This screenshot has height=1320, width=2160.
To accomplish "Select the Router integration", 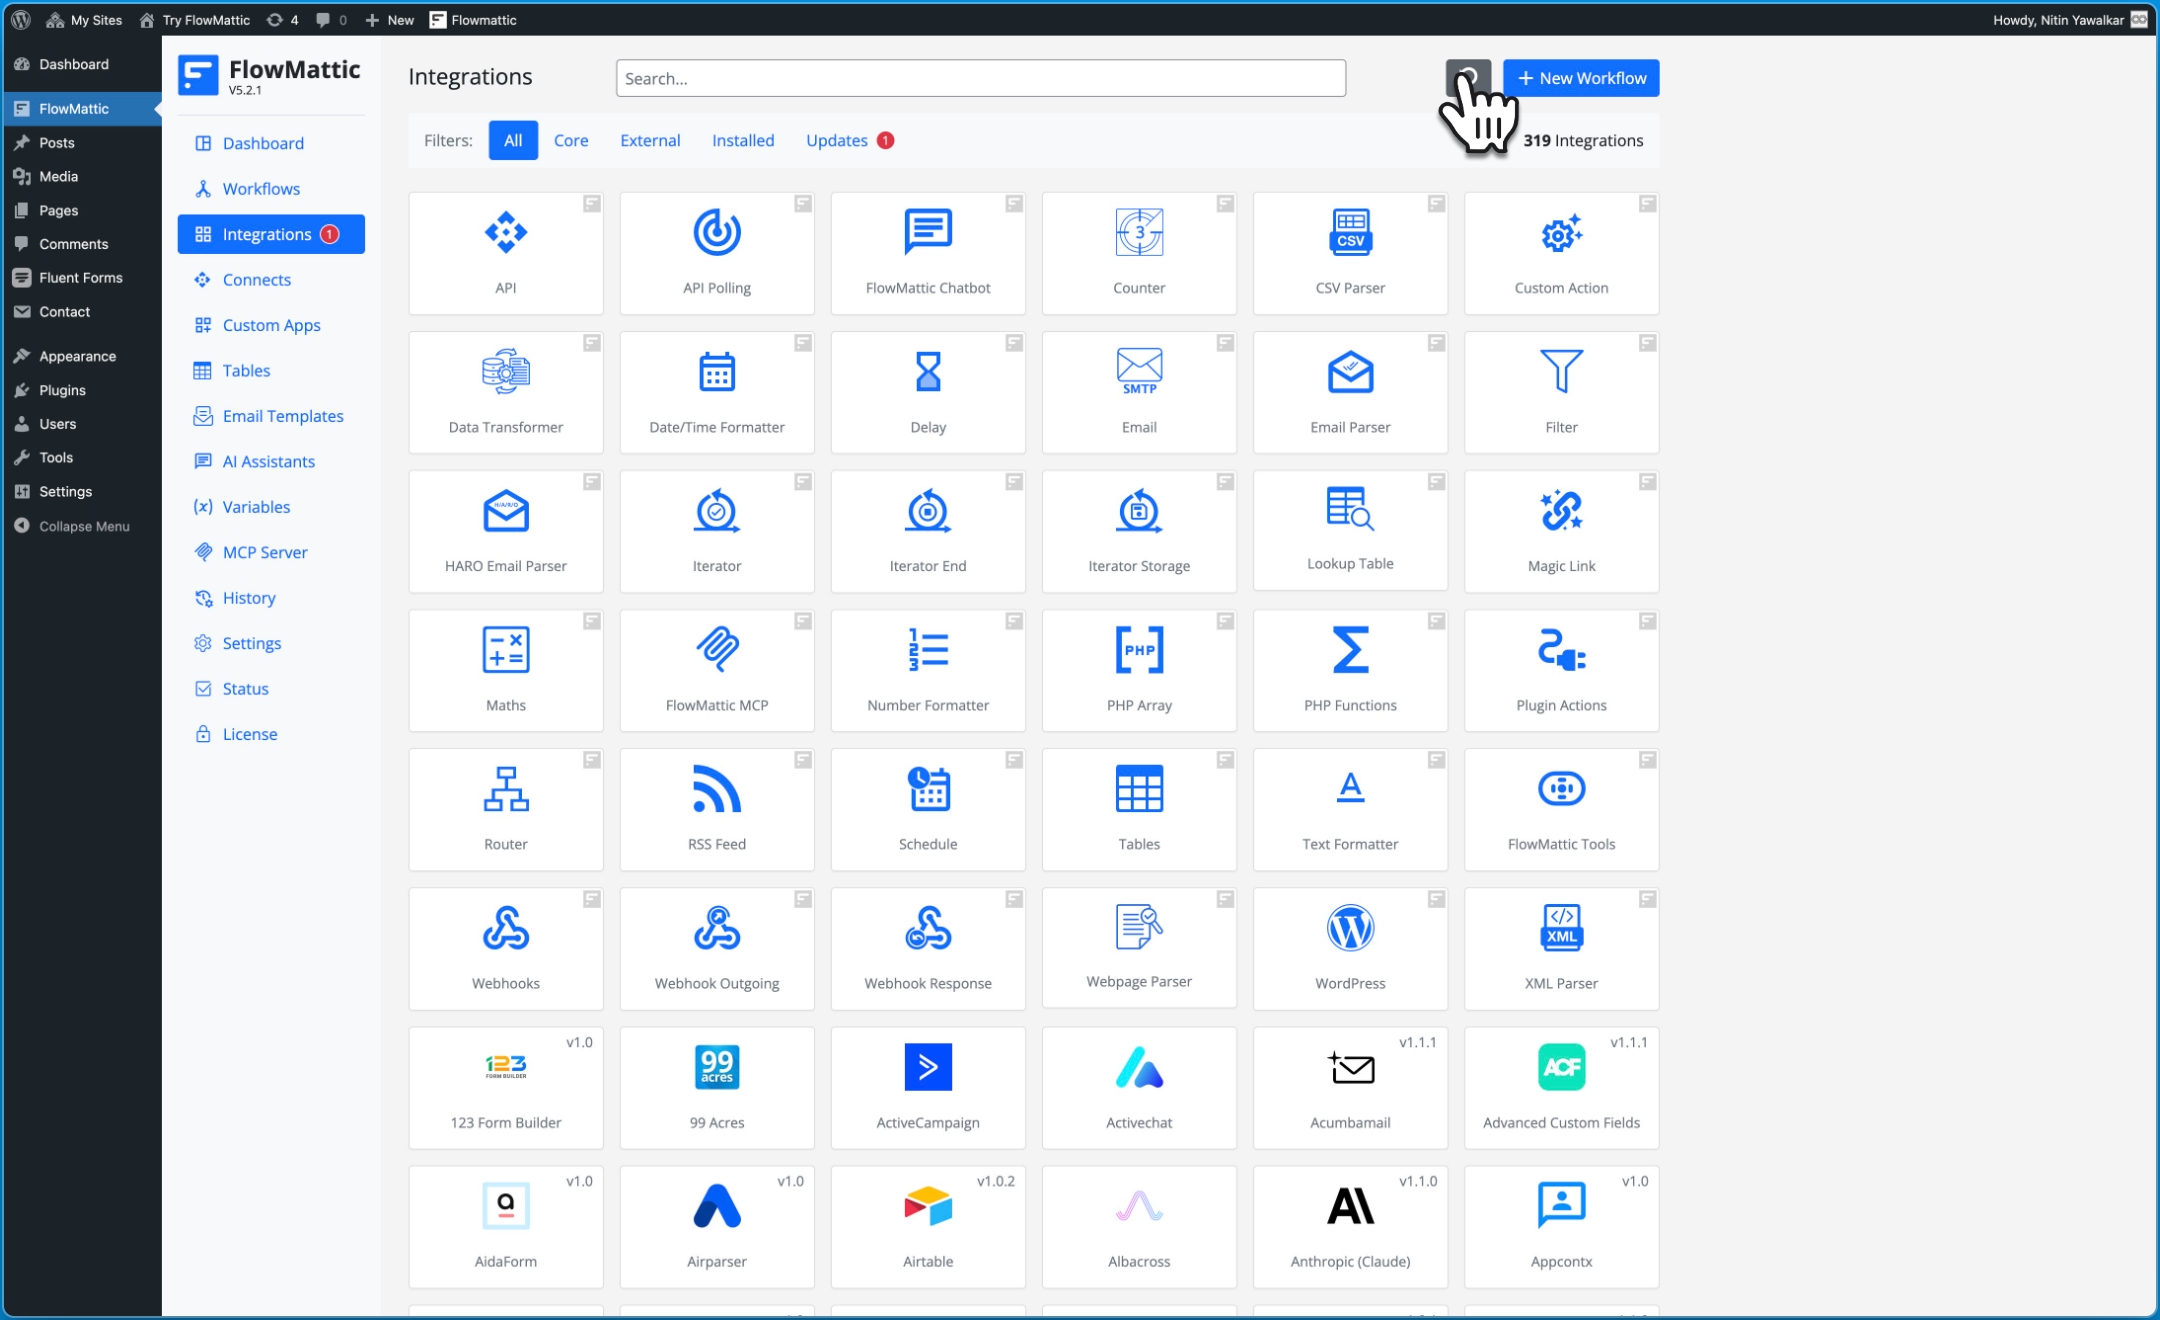I will 506,809.
